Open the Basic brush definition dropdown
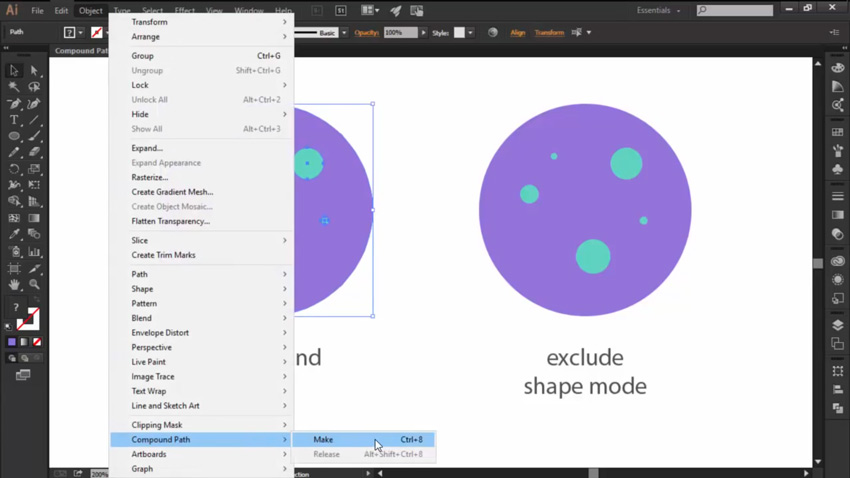The image size is (850, 478). coord(344,33)
